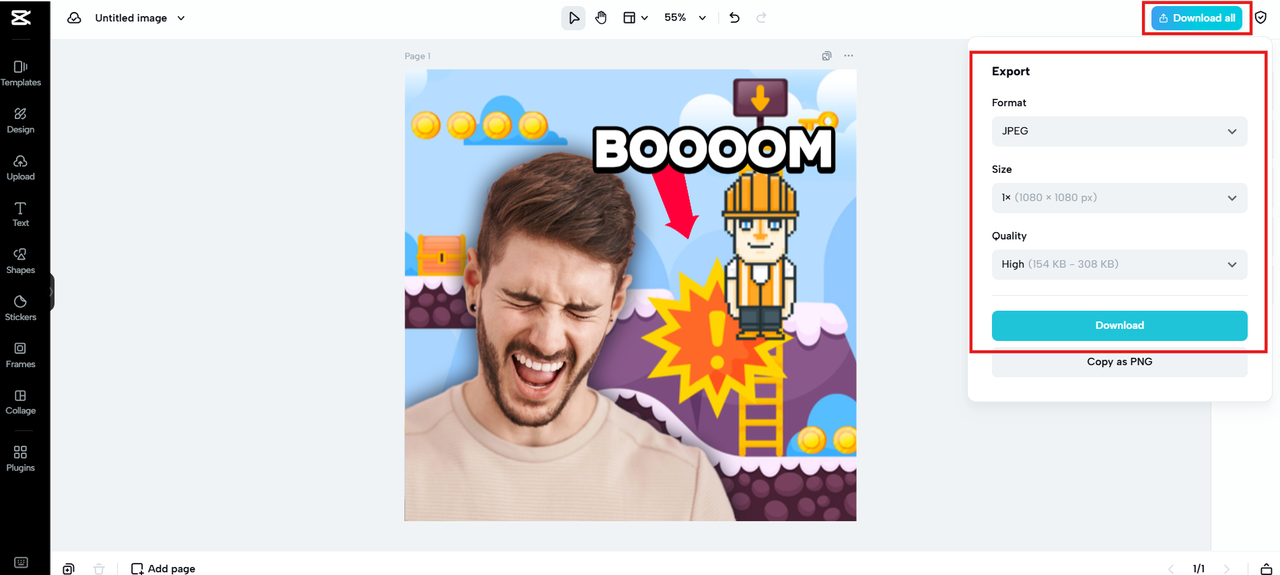Open the page more options ellipsis
Image resolution: width=1280 pixels, height=575 pixels.
tap(848, 56)
